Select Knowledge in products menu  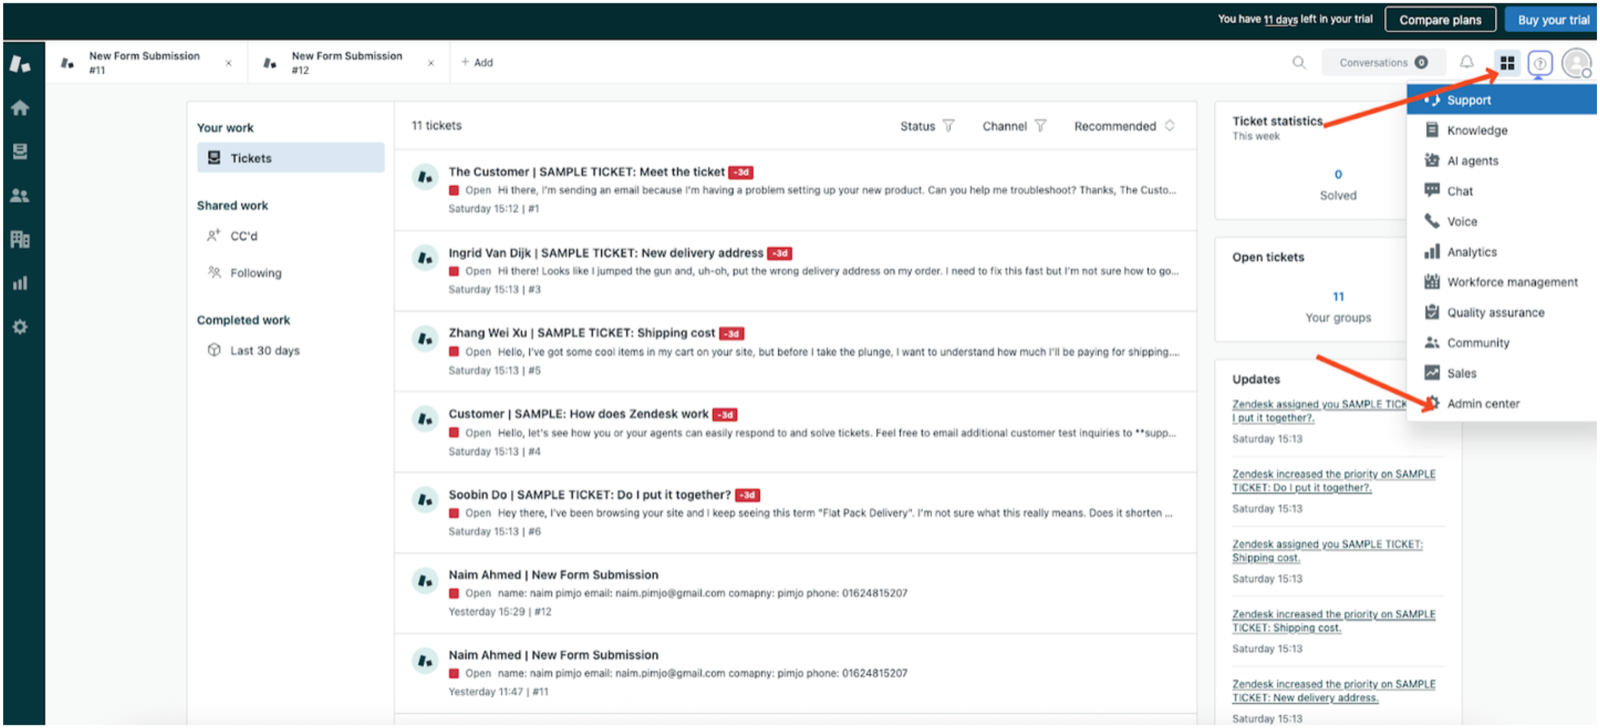pos(1502,130)
